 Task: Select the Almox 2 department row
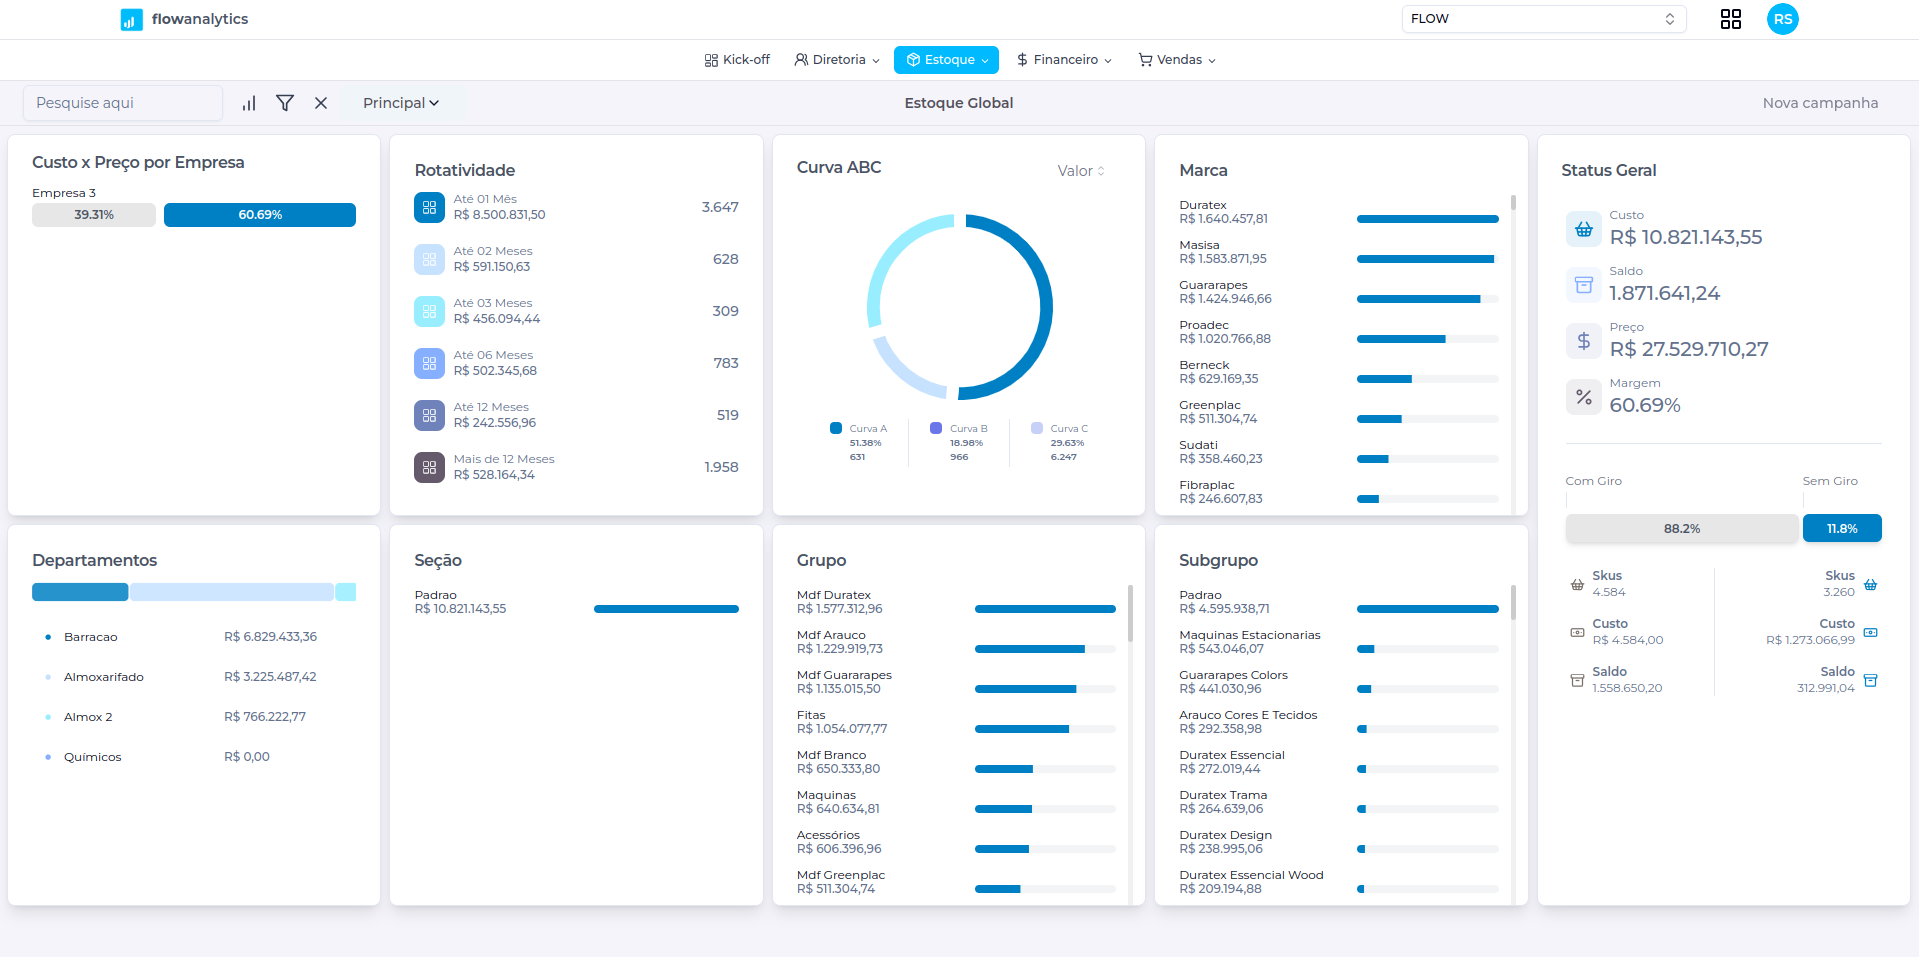[194, 717]
